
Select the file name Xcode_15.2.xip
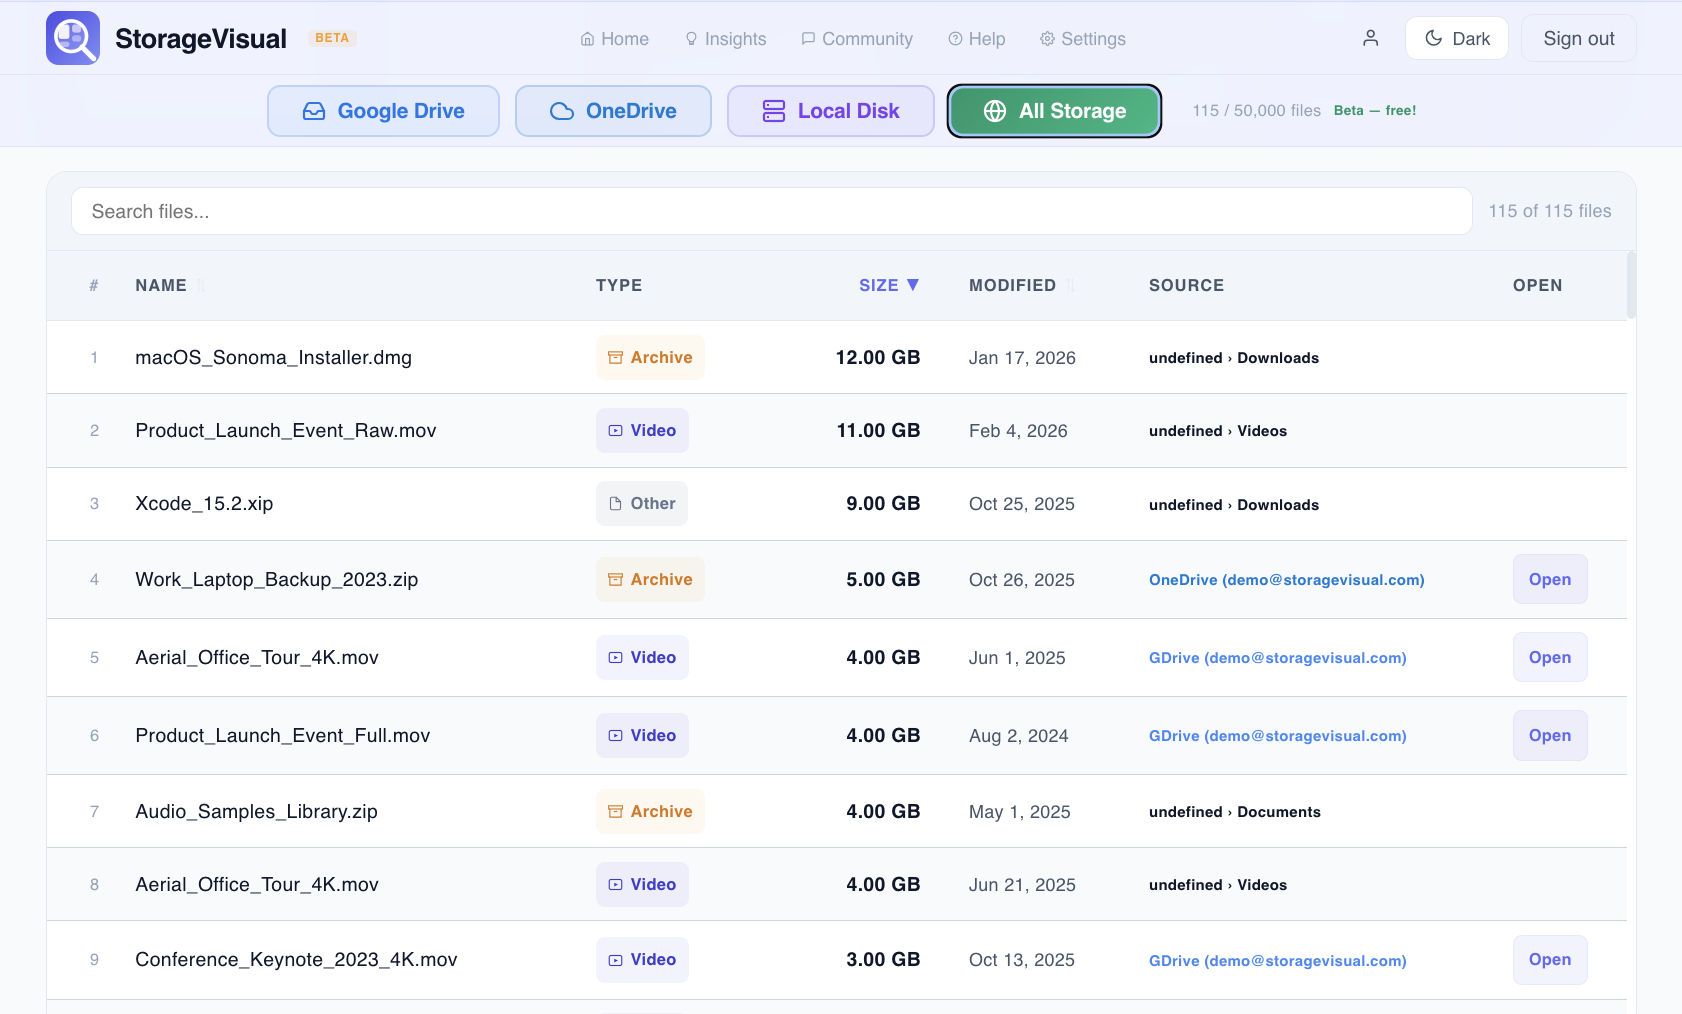(204, 503)
